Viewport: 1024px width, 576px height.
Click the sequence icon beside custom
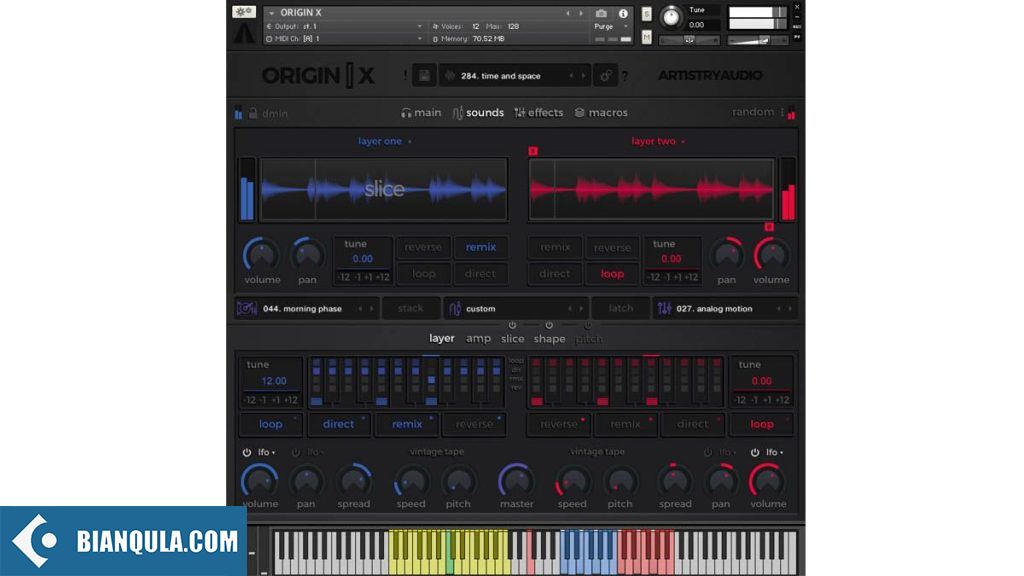(x=455, y=308)
